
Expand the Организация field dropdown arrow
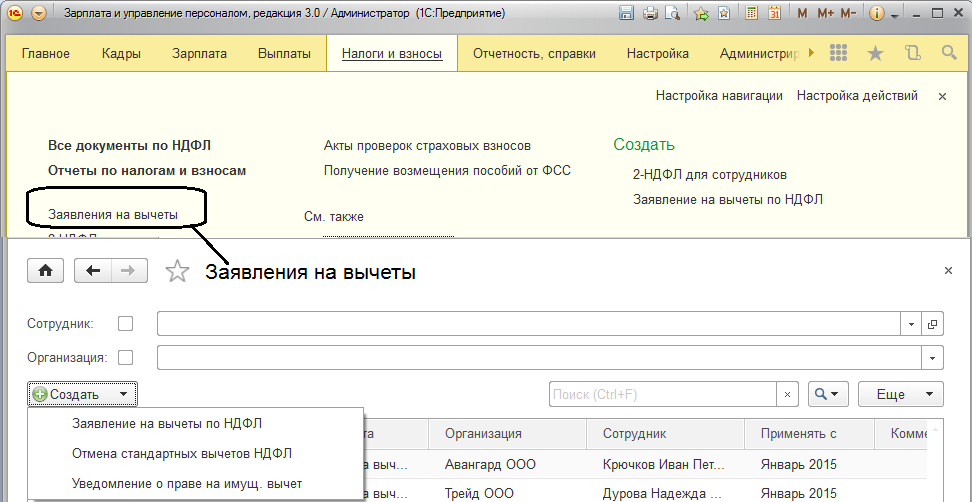pos(934,358)
